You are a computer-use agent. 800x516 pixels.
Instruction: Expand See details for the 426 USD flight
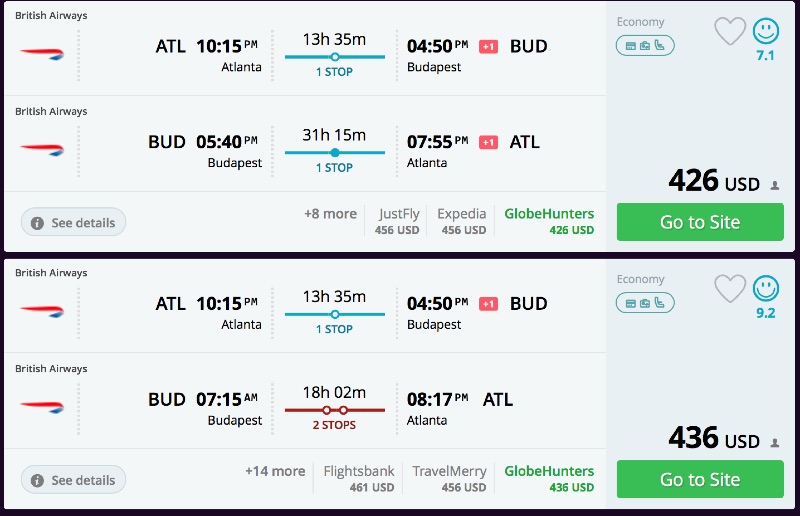(73, 222)
